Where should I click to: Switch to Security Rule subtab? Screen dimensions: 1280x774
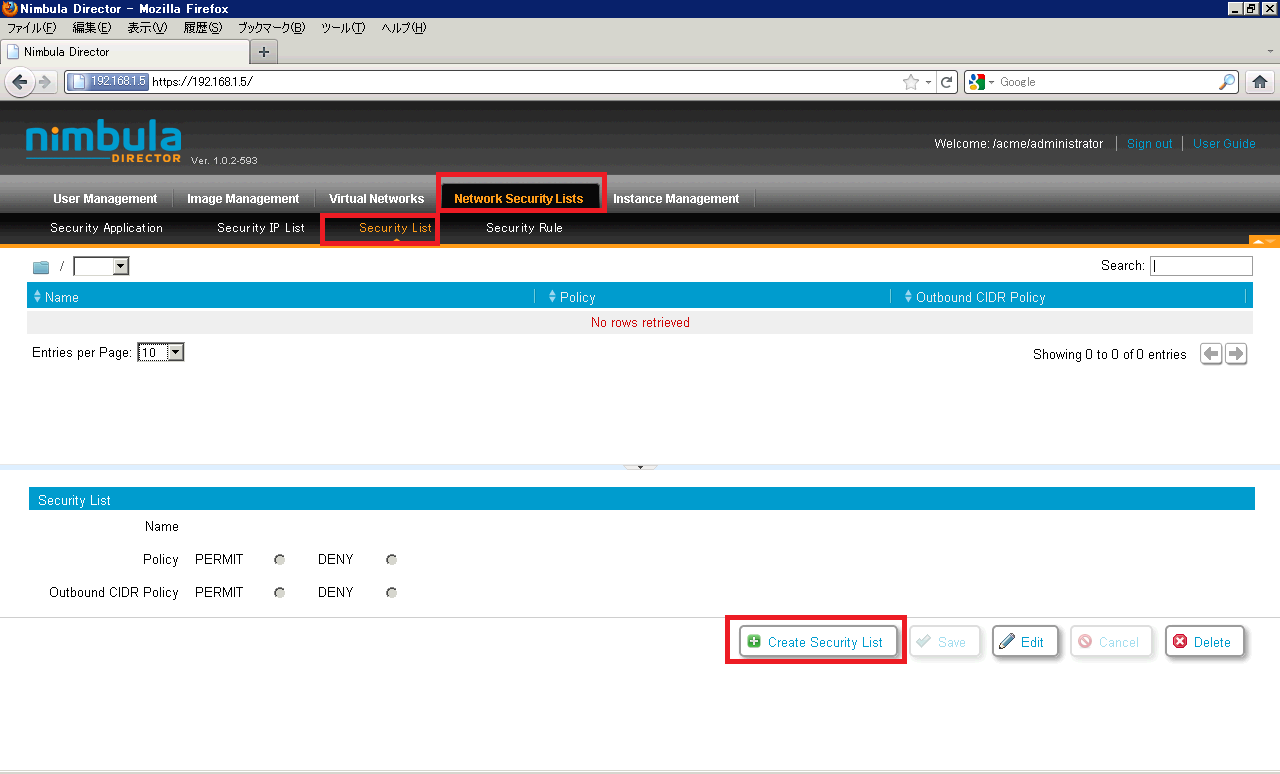[524, 228]
